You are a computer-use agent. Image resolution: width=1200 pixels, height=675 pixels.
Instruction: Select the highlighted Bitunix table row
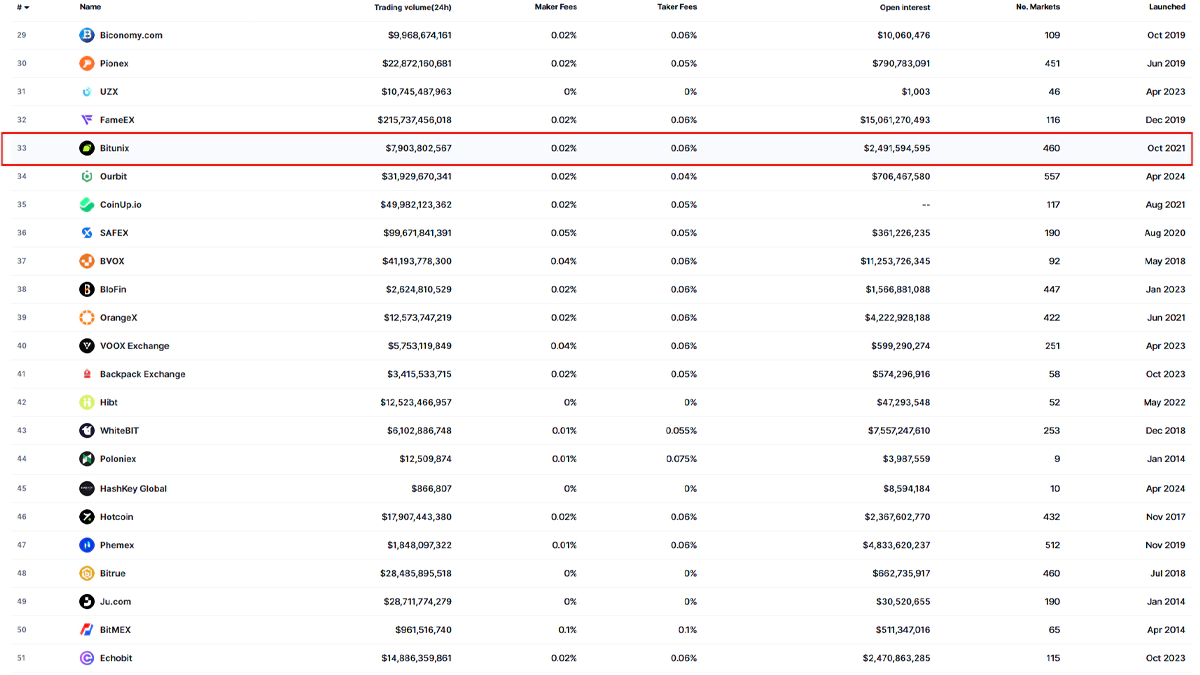point(600,148)
